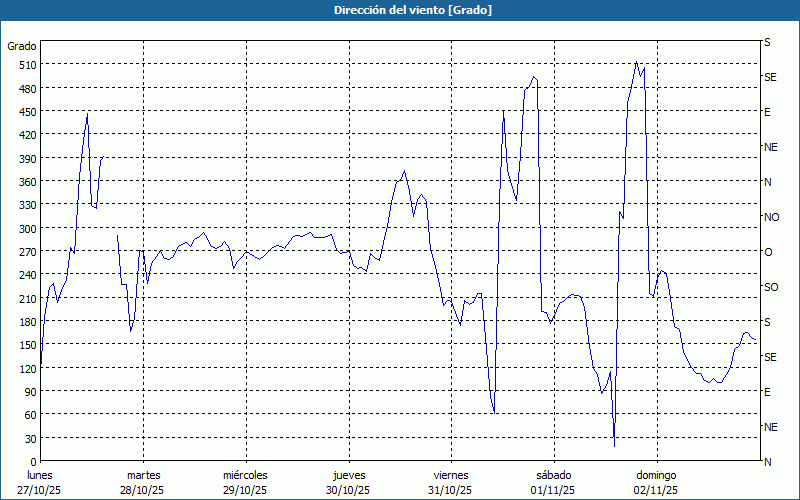Click the 'NO' compass label on the right axis
The image size is (800, 500).
771,217
